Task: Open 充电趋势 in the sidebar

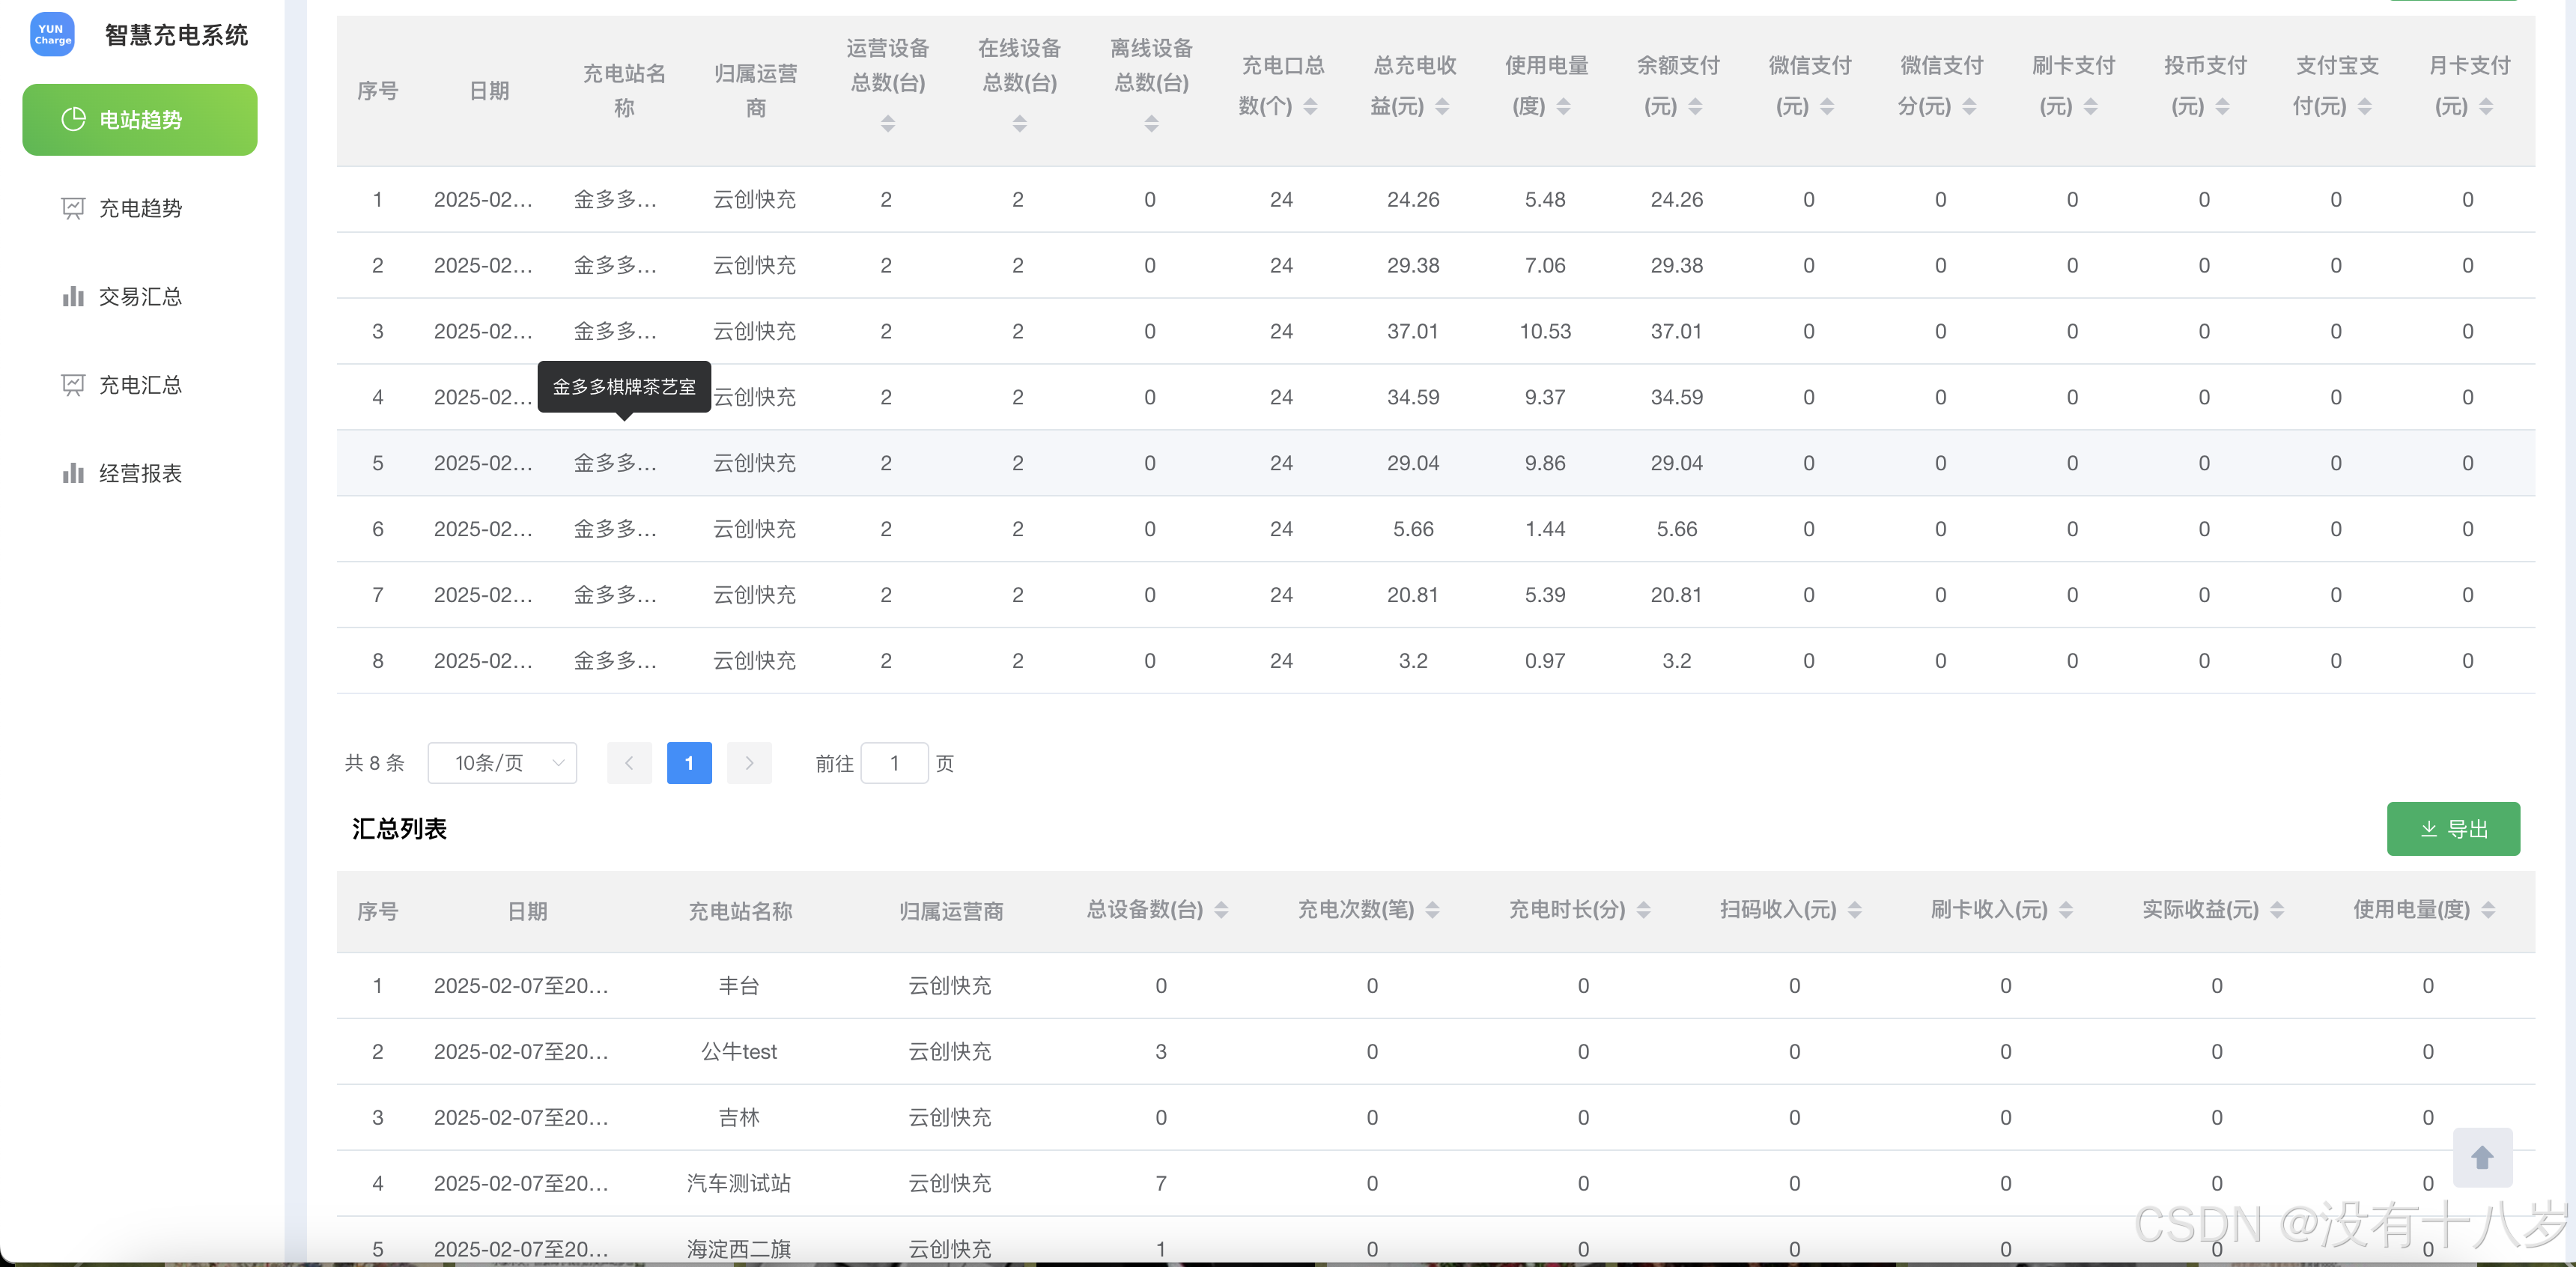Action: (140, 208)
